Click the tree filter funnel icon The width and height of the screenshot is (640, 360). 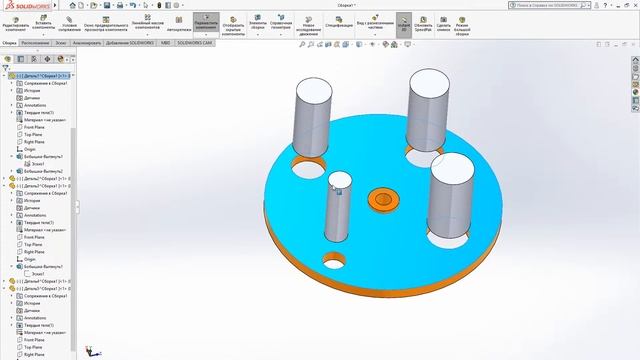[5, 68]
